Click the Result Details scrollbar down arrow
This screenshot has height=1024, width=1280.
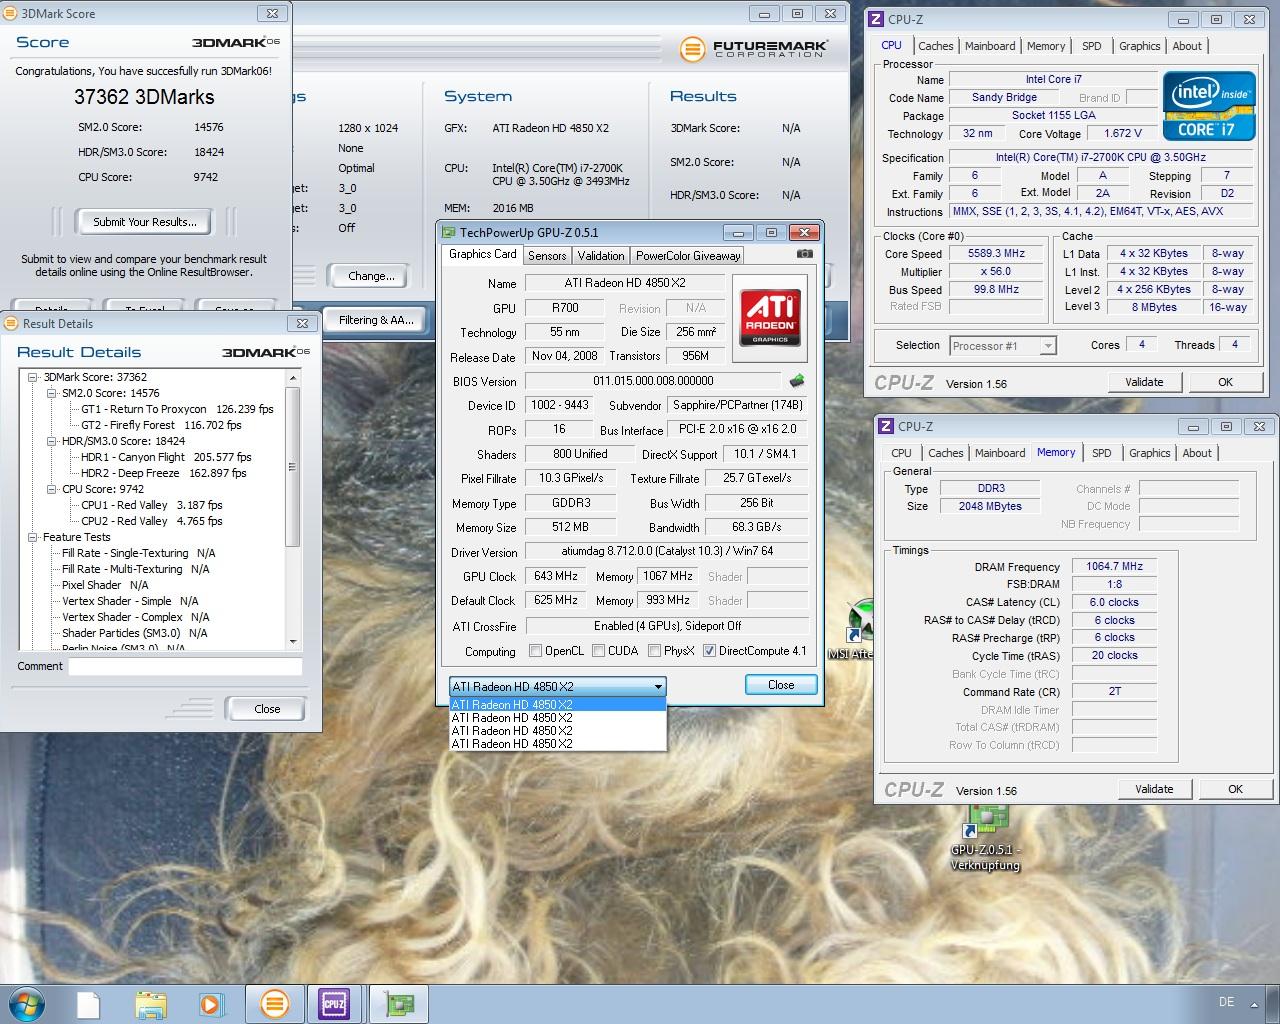[293, 641]
